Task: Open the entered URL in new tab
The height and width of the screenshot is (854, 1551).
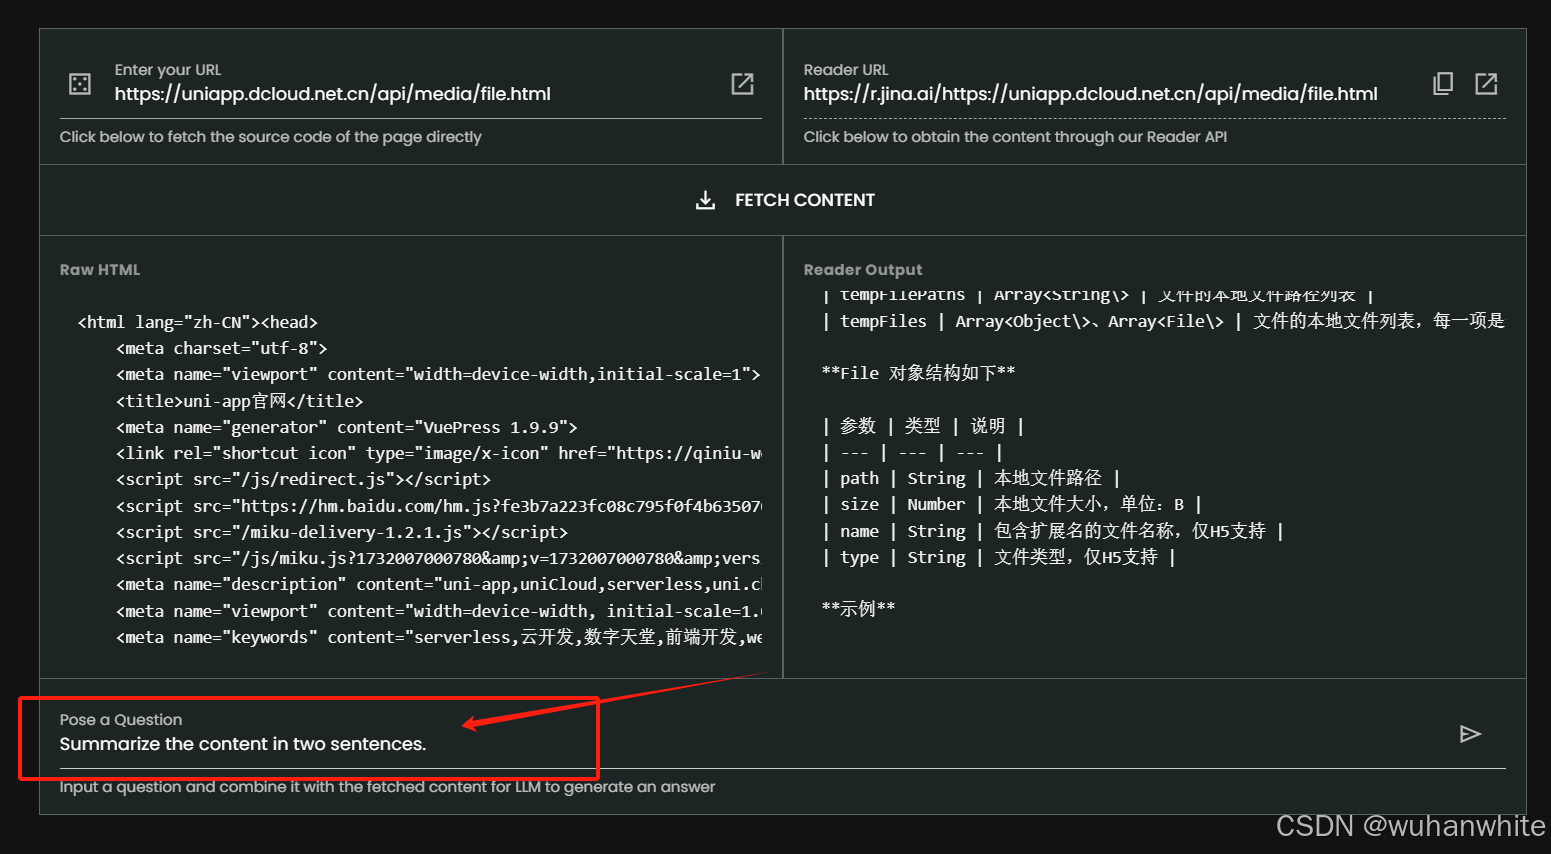Action: (x=742, y=84)
